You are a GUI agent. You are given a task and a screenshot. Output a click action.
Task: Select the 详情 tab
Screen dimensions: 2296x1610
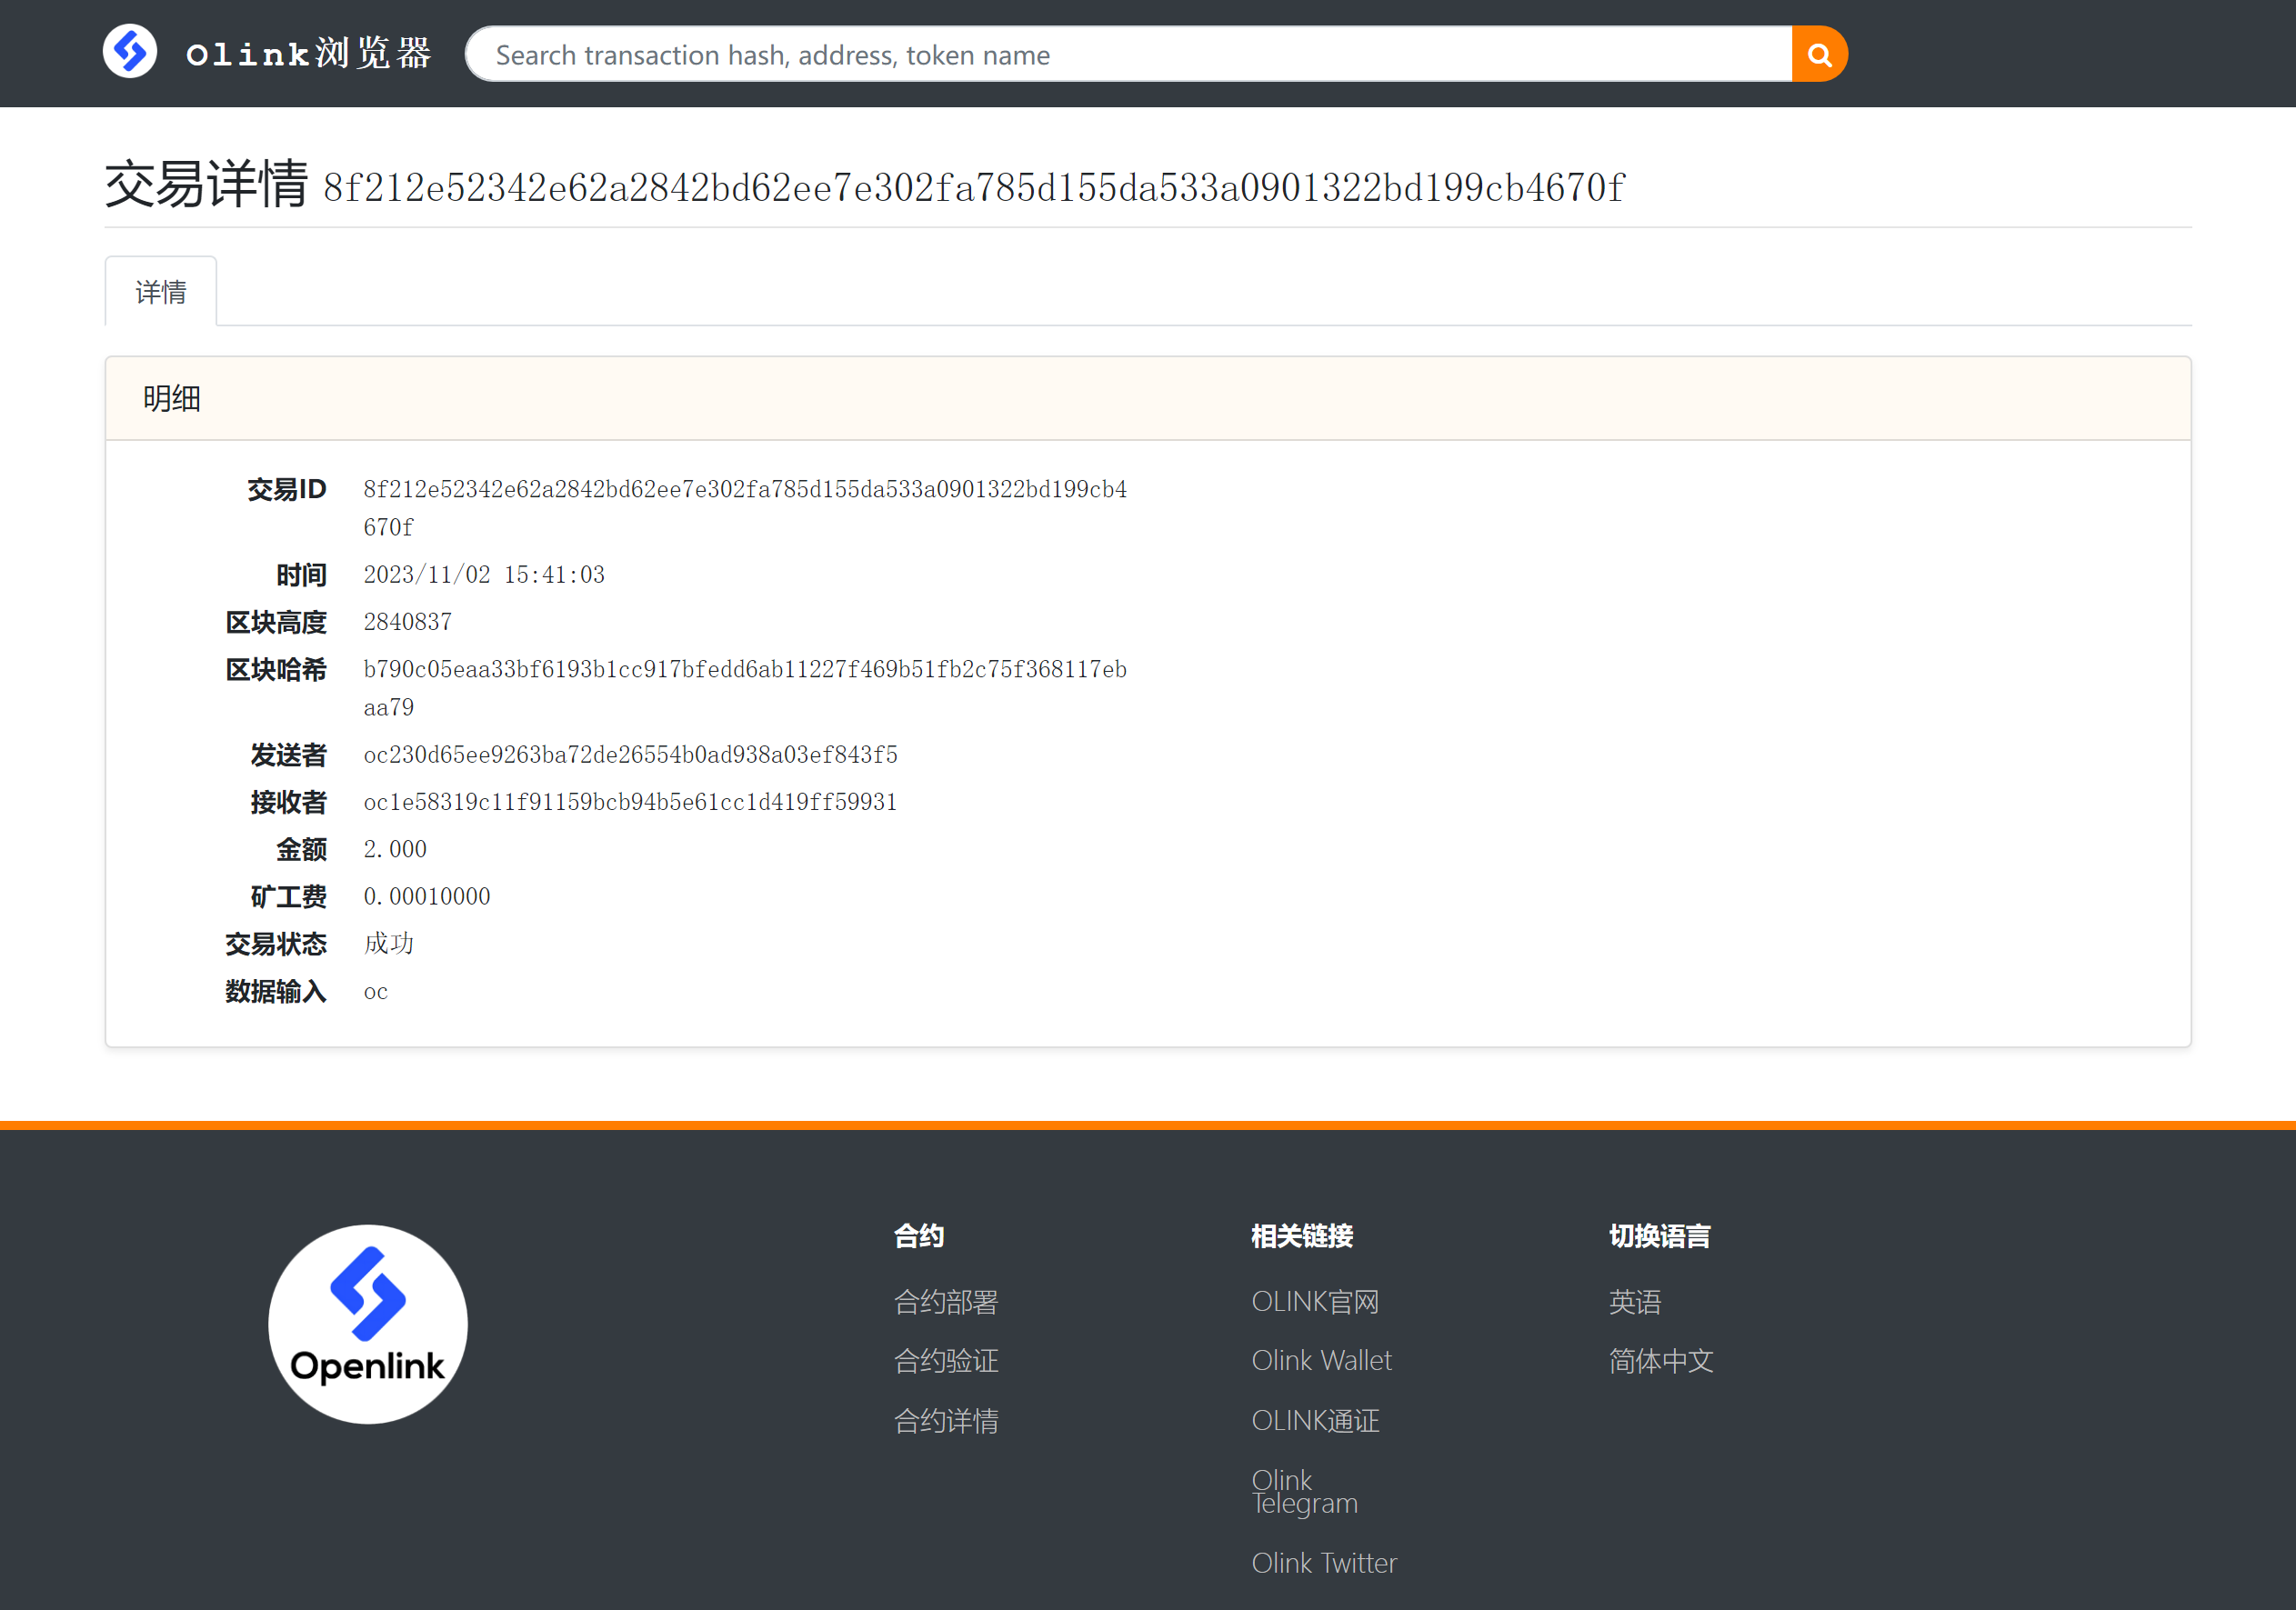click(161, 292)
